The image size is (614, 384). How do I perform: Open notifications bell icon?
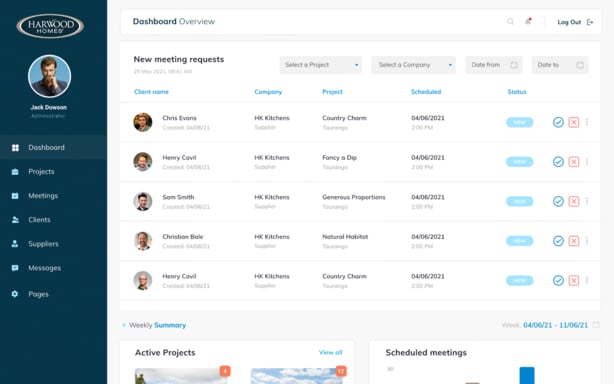click(528, 22)
